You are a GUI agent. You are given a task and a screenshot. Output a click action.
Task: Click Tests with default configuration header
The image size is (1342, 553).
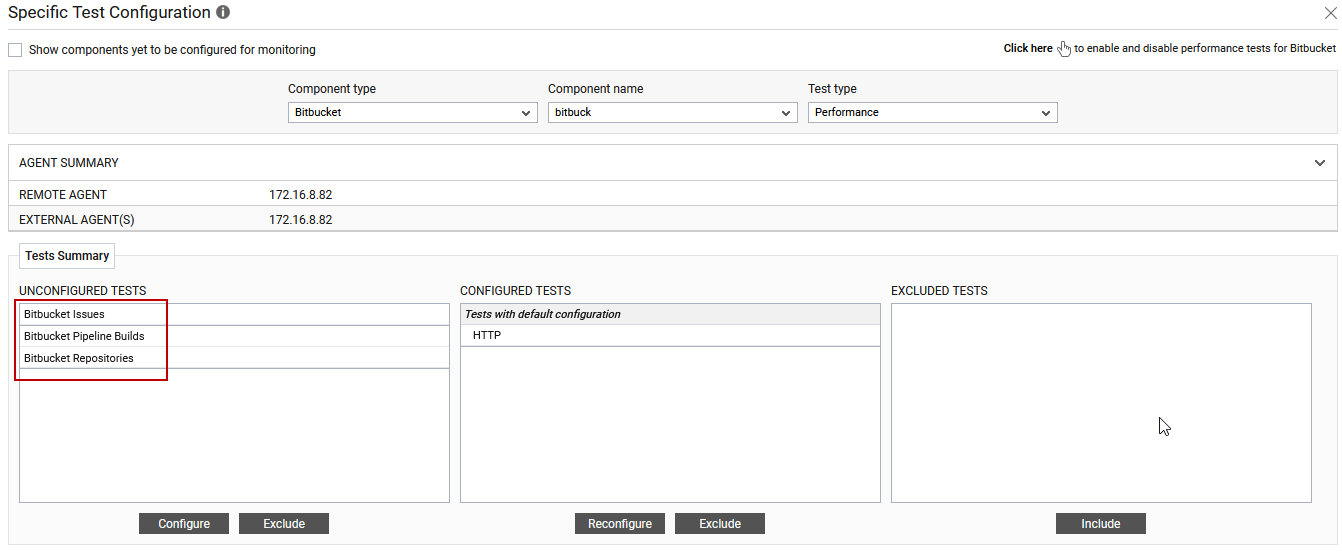(x=670, y=314)
